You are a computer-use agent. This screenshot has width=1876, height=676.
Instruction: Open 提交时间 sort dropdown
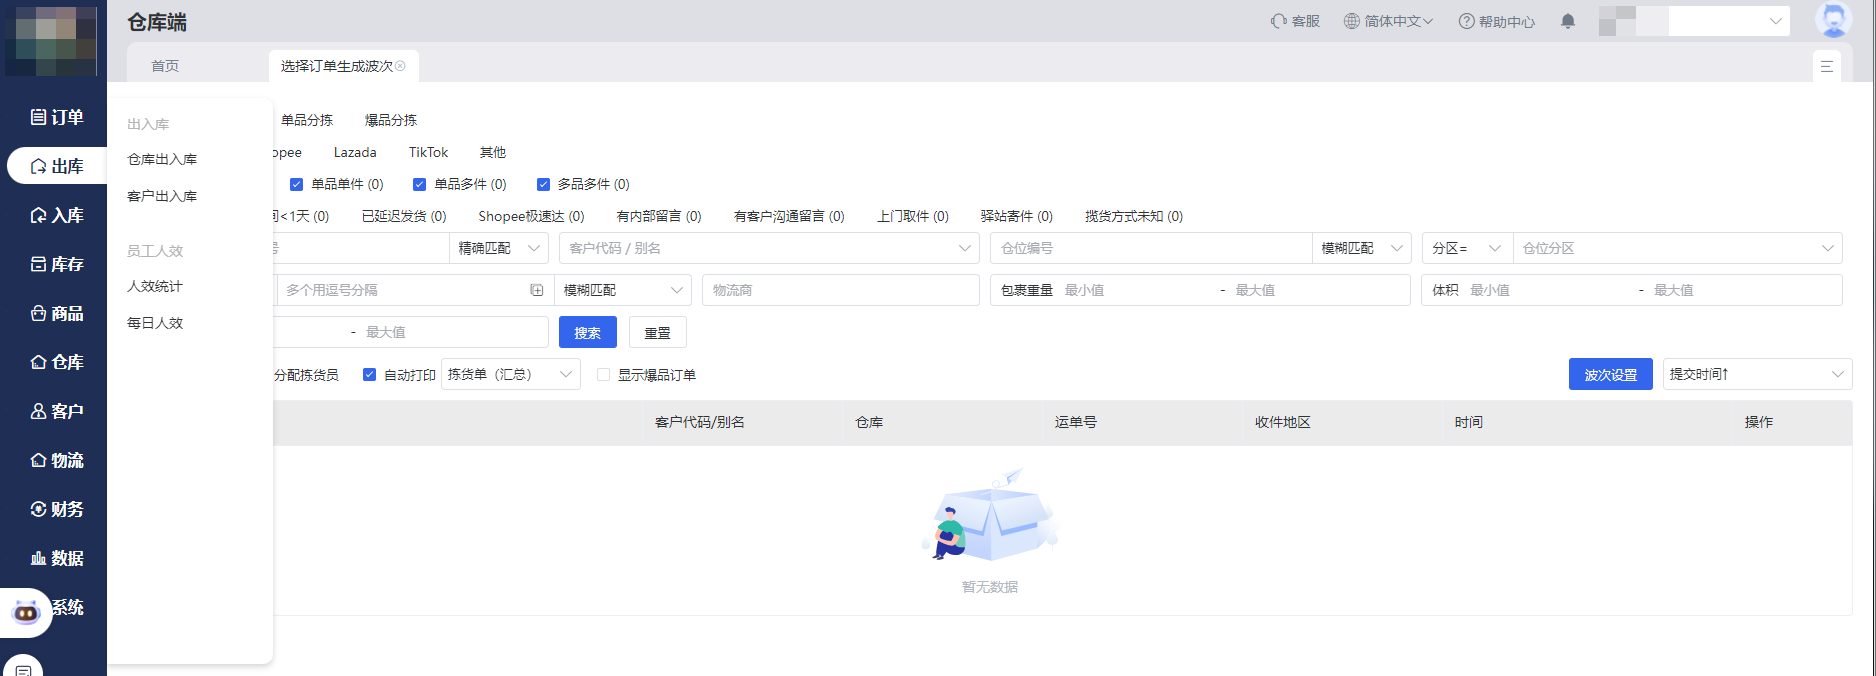point(1757,374)
